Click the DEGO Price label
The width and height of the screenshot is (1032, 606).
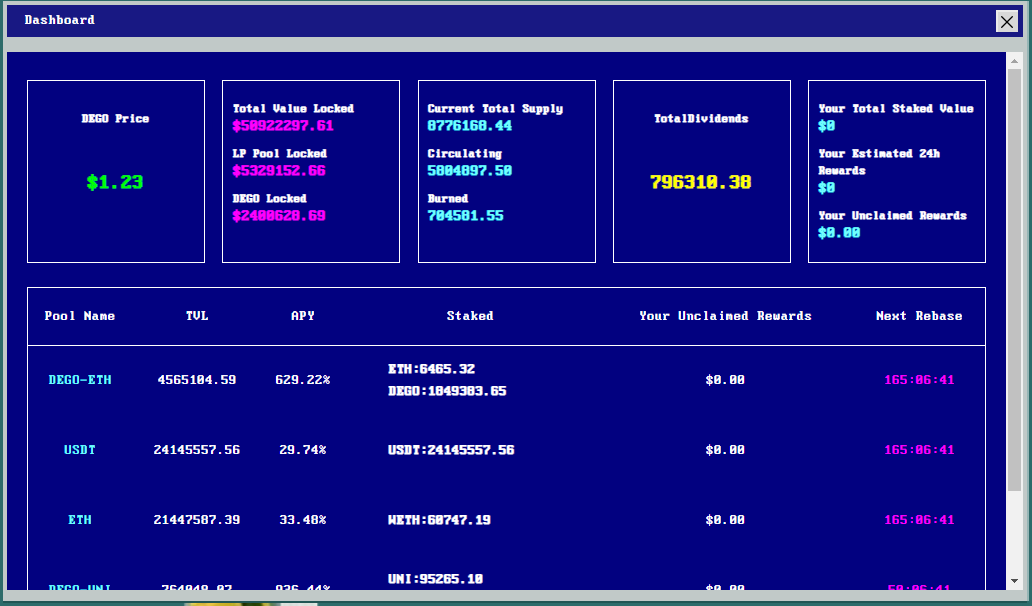tap(115, 118)
